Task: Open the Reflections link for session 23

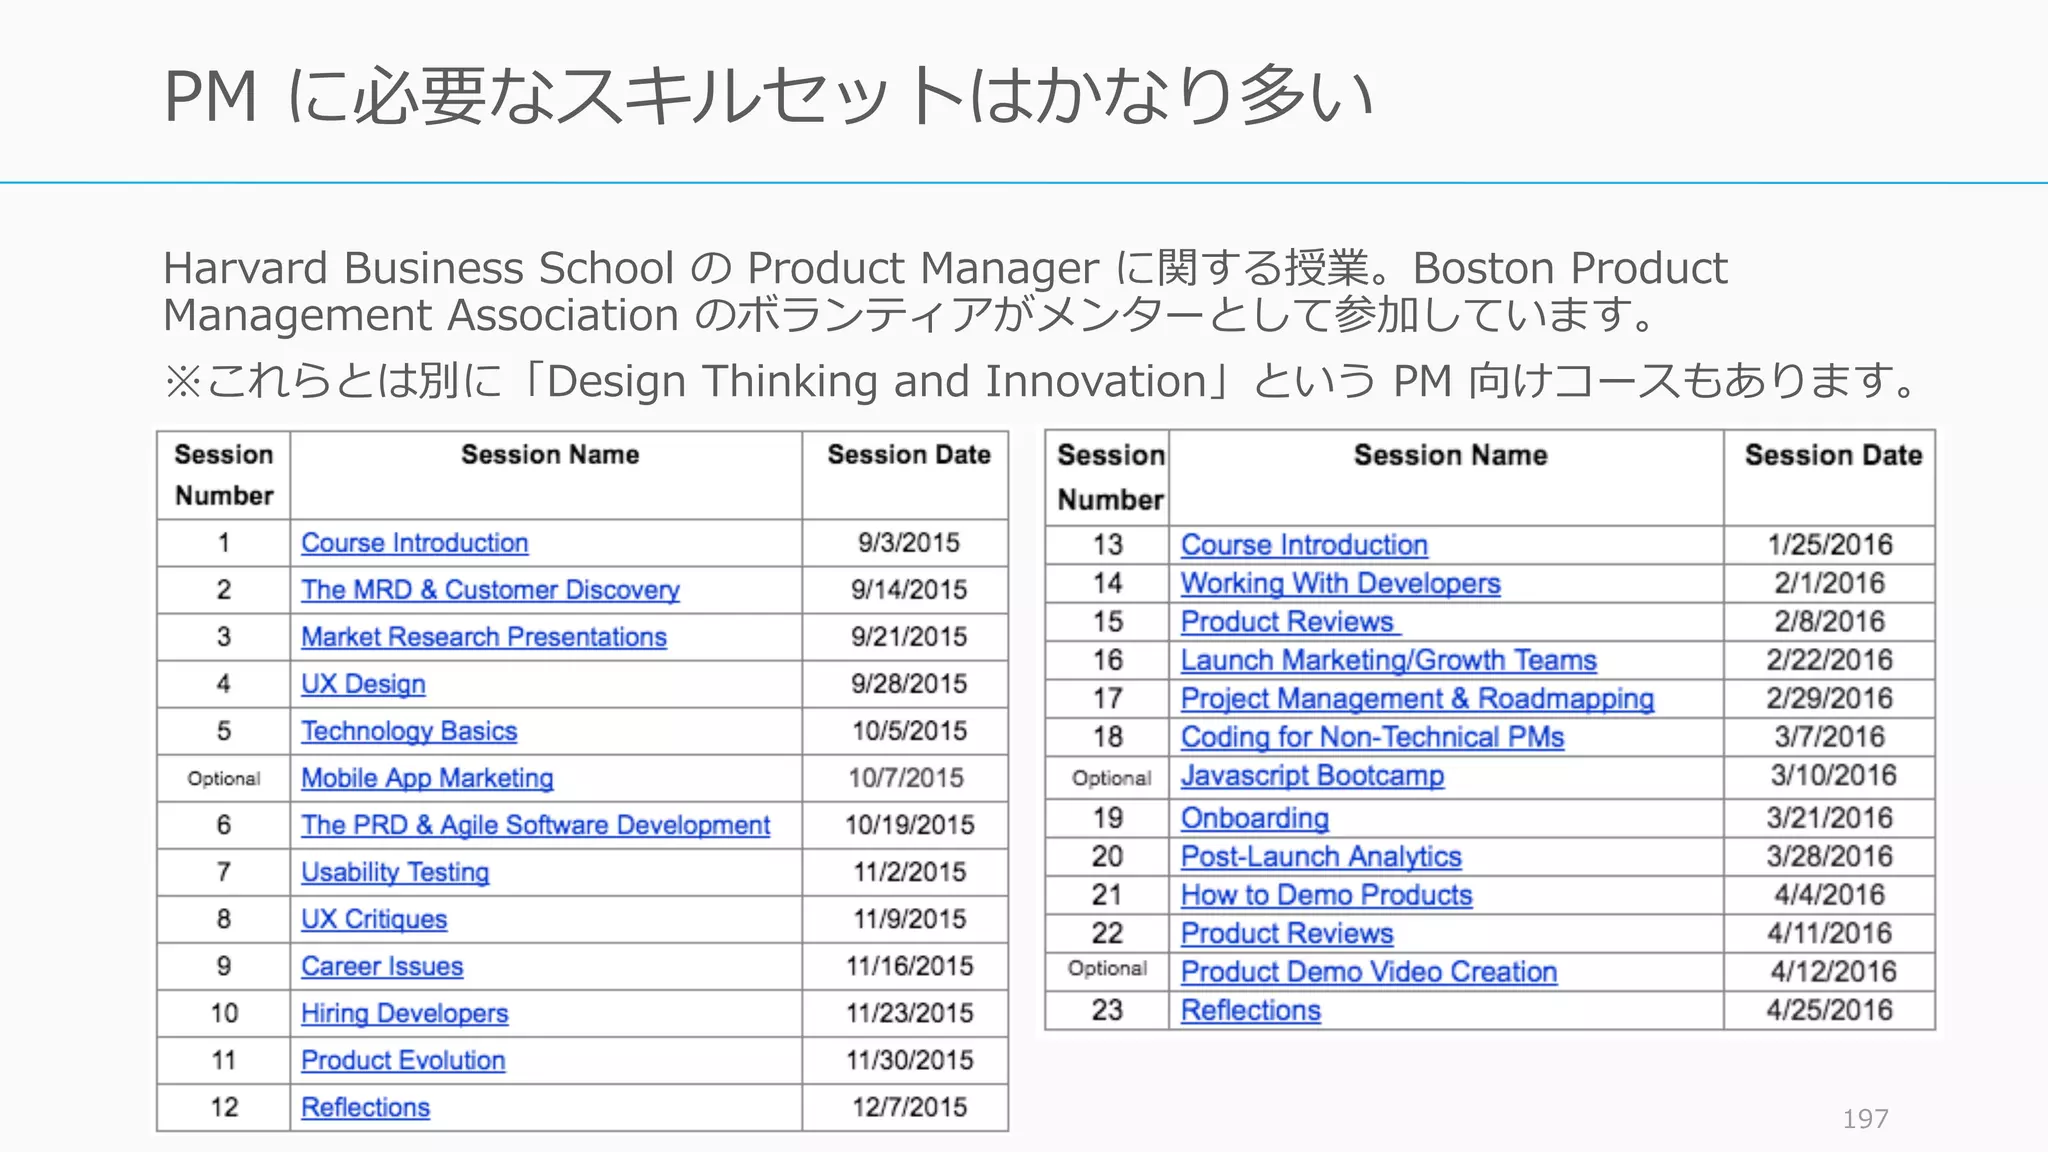Action: pos(1251,1010)
